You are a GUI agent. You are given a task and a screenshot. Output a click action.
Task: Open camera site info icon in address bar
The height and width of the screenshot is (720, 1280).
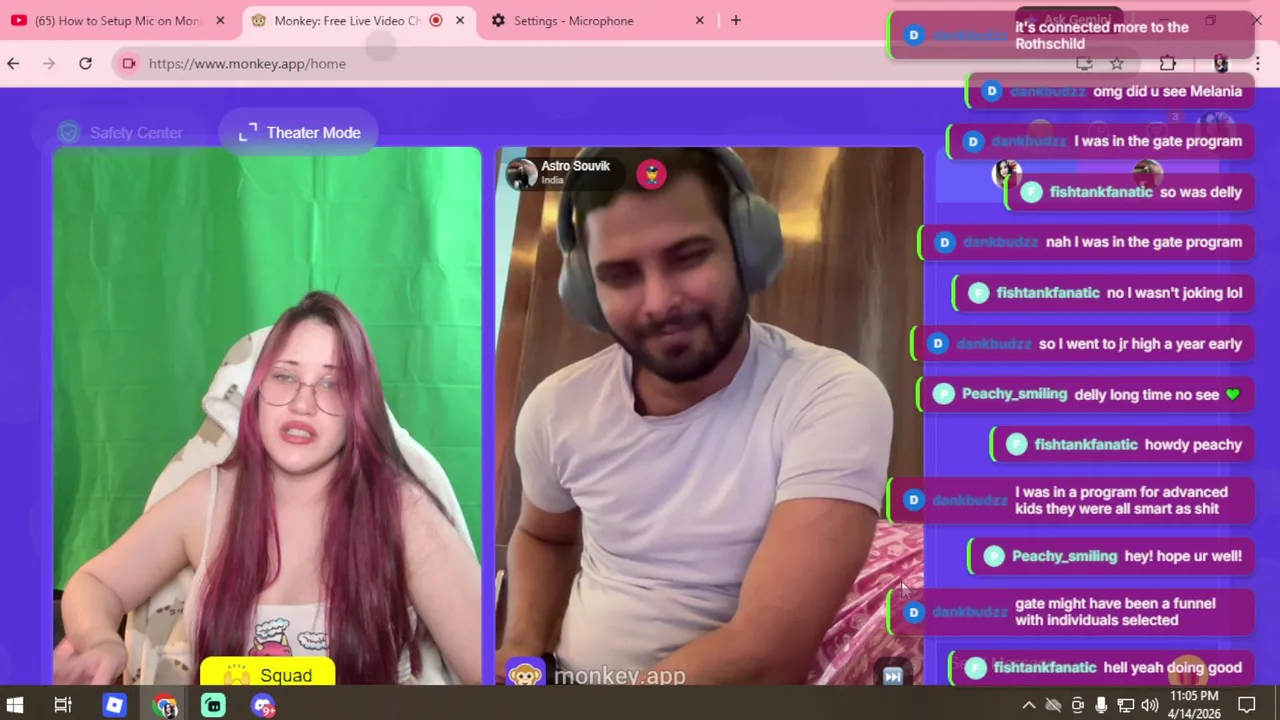[x=129, y=63]
